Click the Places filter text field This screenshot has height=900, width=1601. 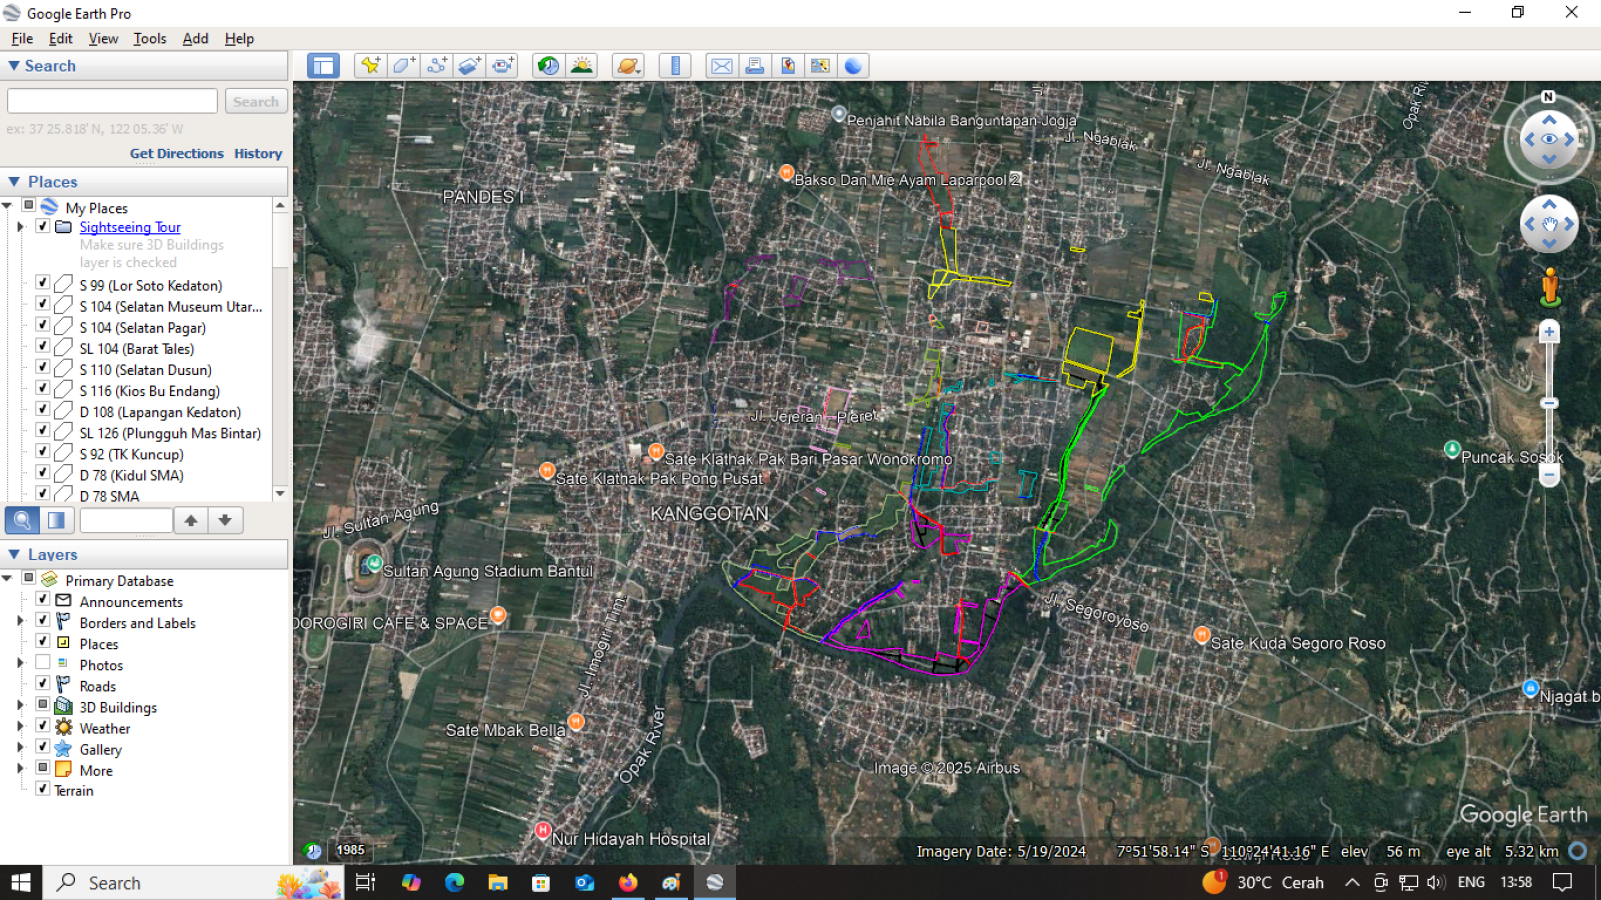126,520
